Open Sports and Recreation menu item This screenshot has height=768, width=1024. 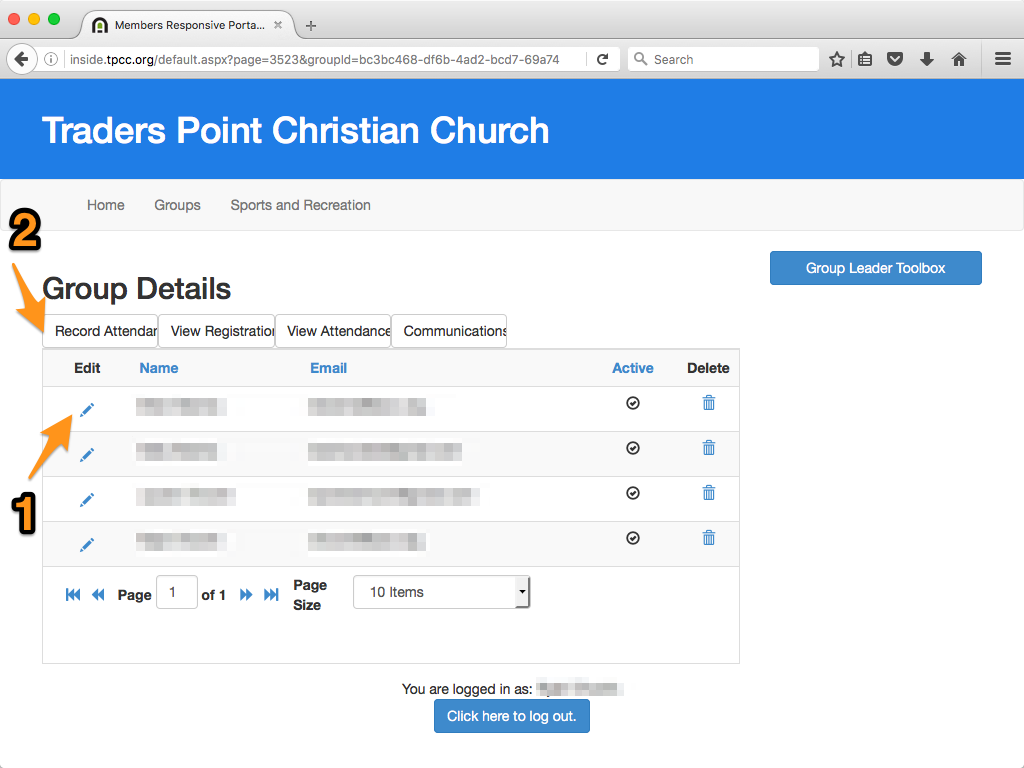coord(300,205)
